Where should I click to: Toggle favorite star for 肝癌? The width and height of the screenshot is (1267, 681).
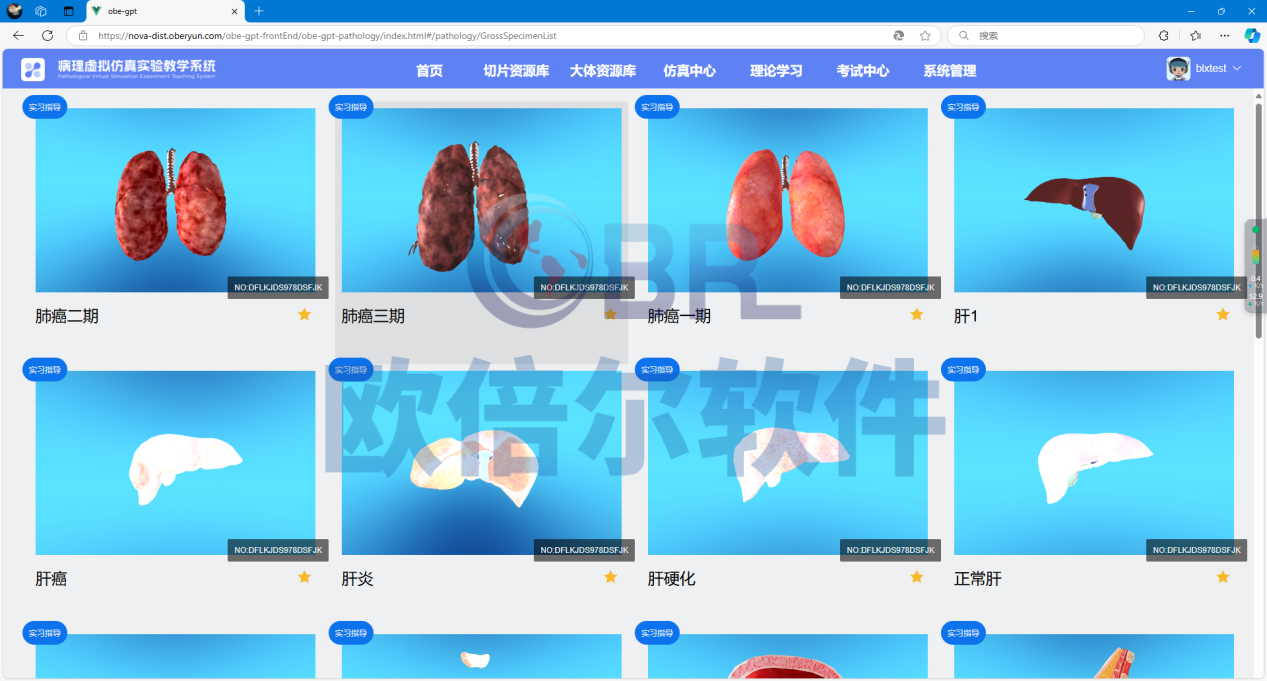pyautogui.click(x=305, y=577)
